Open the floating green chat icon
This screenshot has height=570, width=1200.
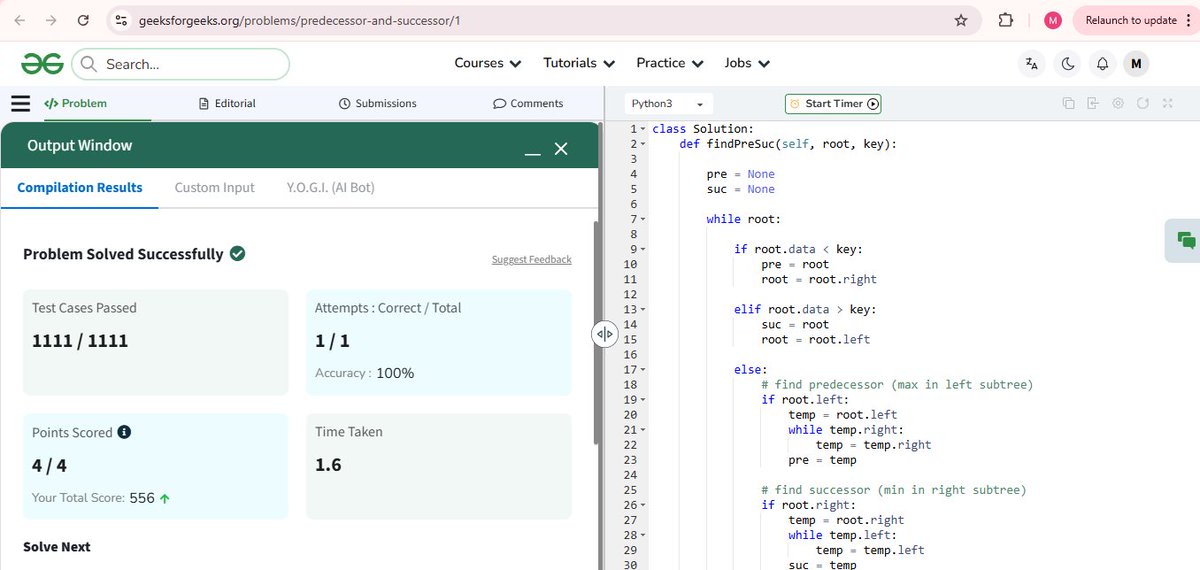[x=1186, y=239]
